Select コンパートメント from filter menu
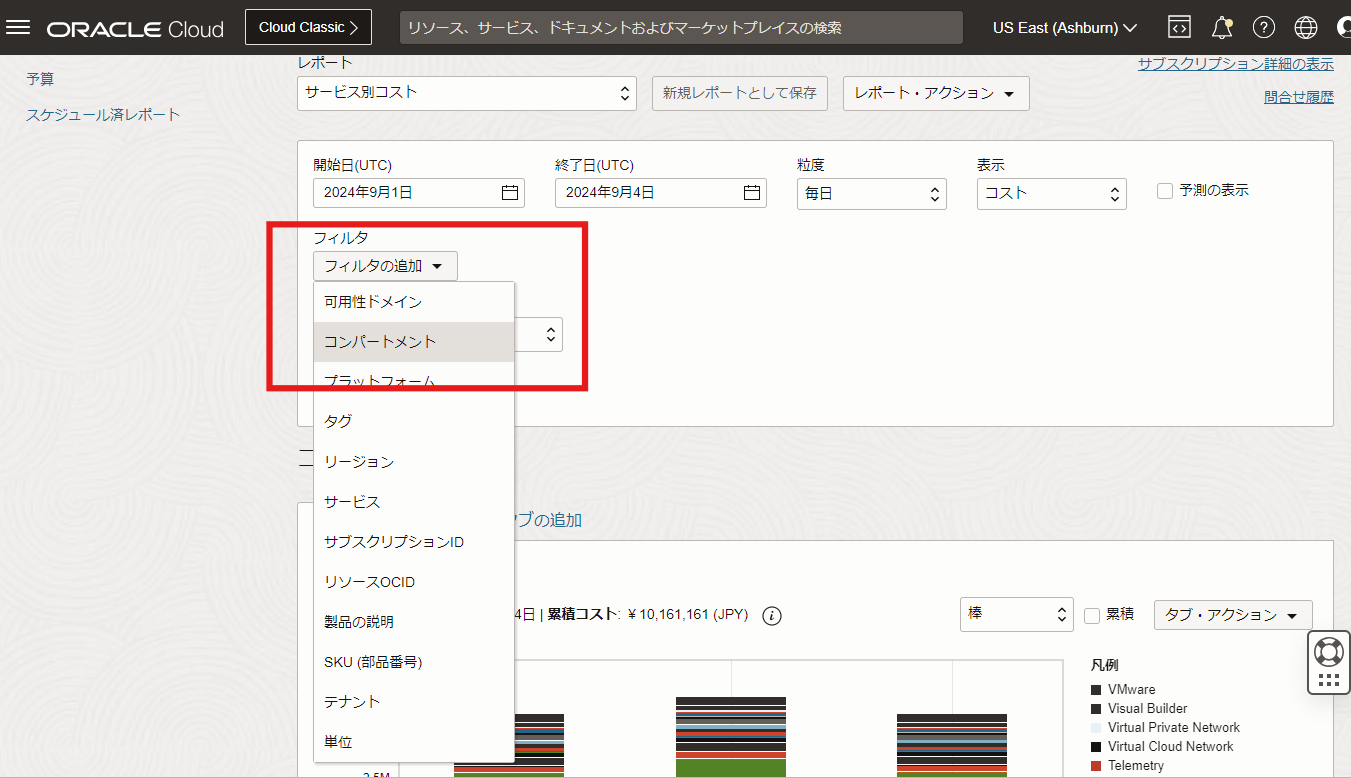The width and height of the screenshot is (1351, 778). coord(380,342)
